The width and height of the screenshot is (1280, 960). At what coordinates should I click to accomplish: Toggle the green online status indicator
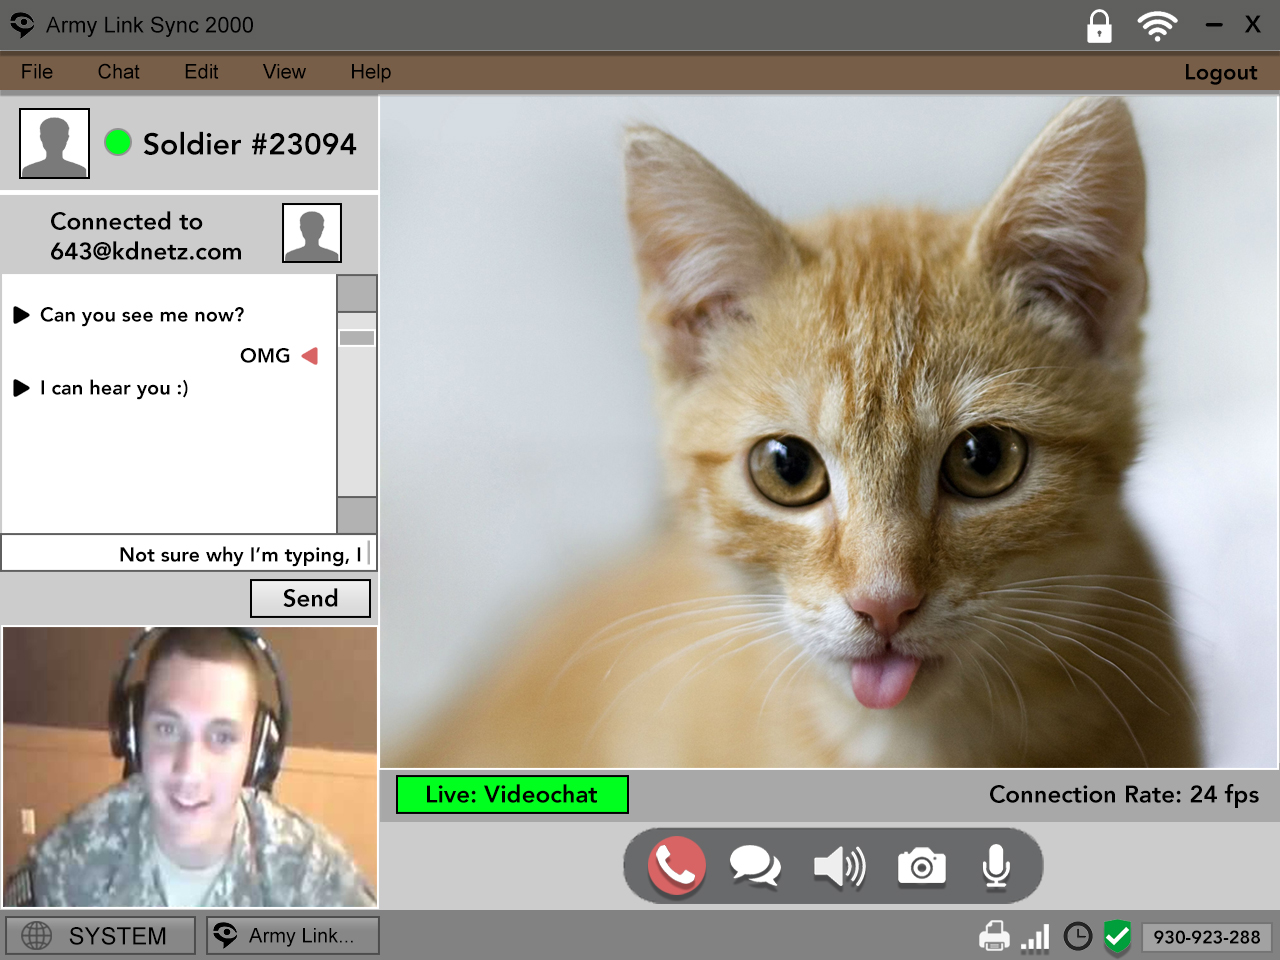tap(118, 143)
